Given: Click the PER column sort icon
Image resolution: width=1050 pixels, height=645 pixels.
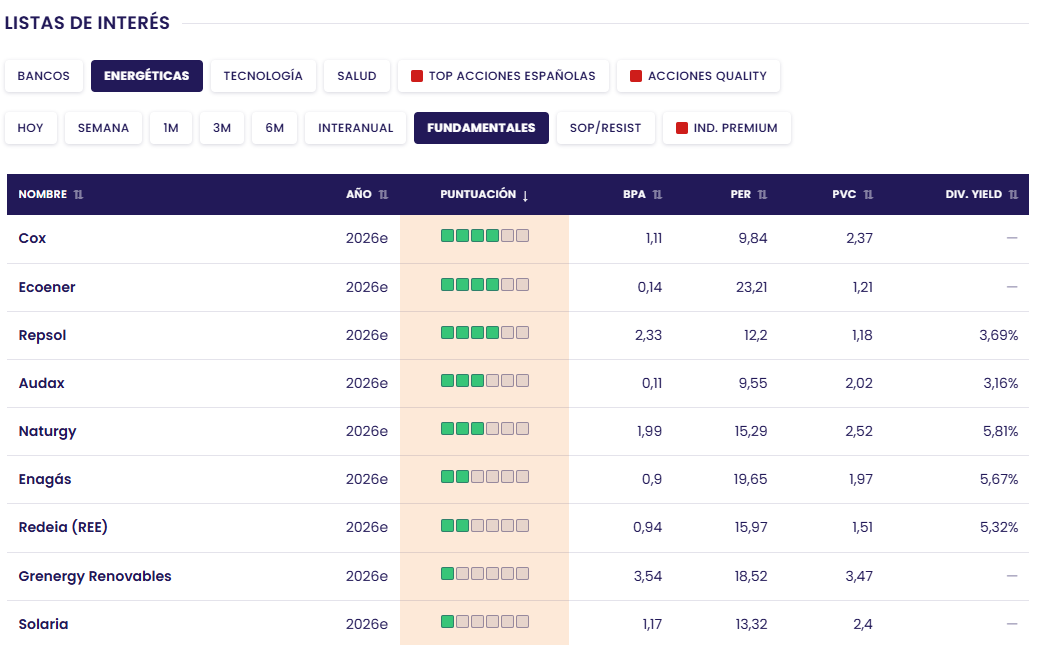Looking at the screenshot, I should [762, 194].
